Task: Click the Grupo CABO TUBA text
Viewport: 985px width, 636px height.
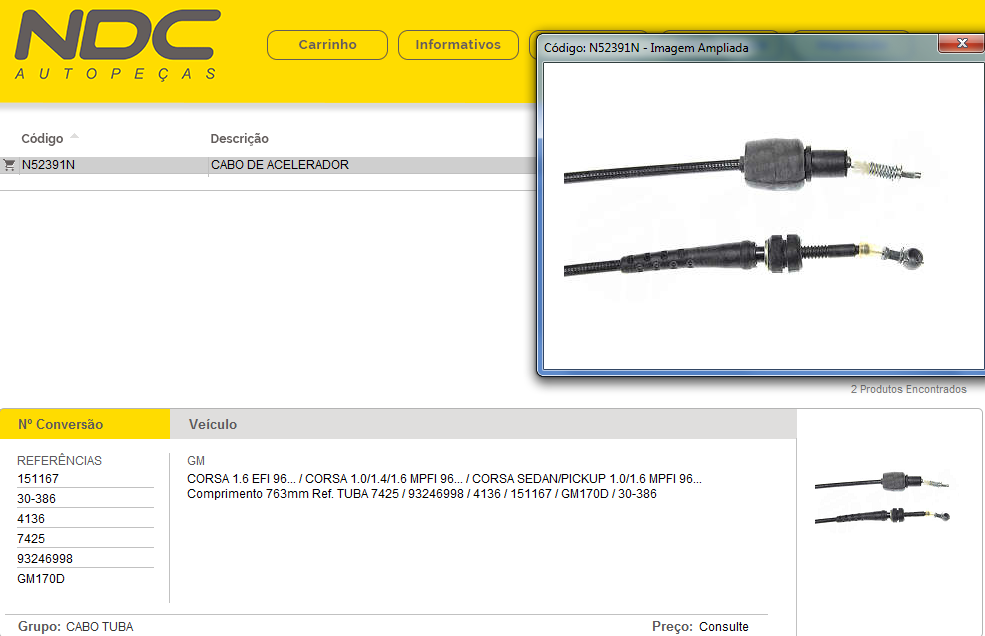Action: click(75, 627)
